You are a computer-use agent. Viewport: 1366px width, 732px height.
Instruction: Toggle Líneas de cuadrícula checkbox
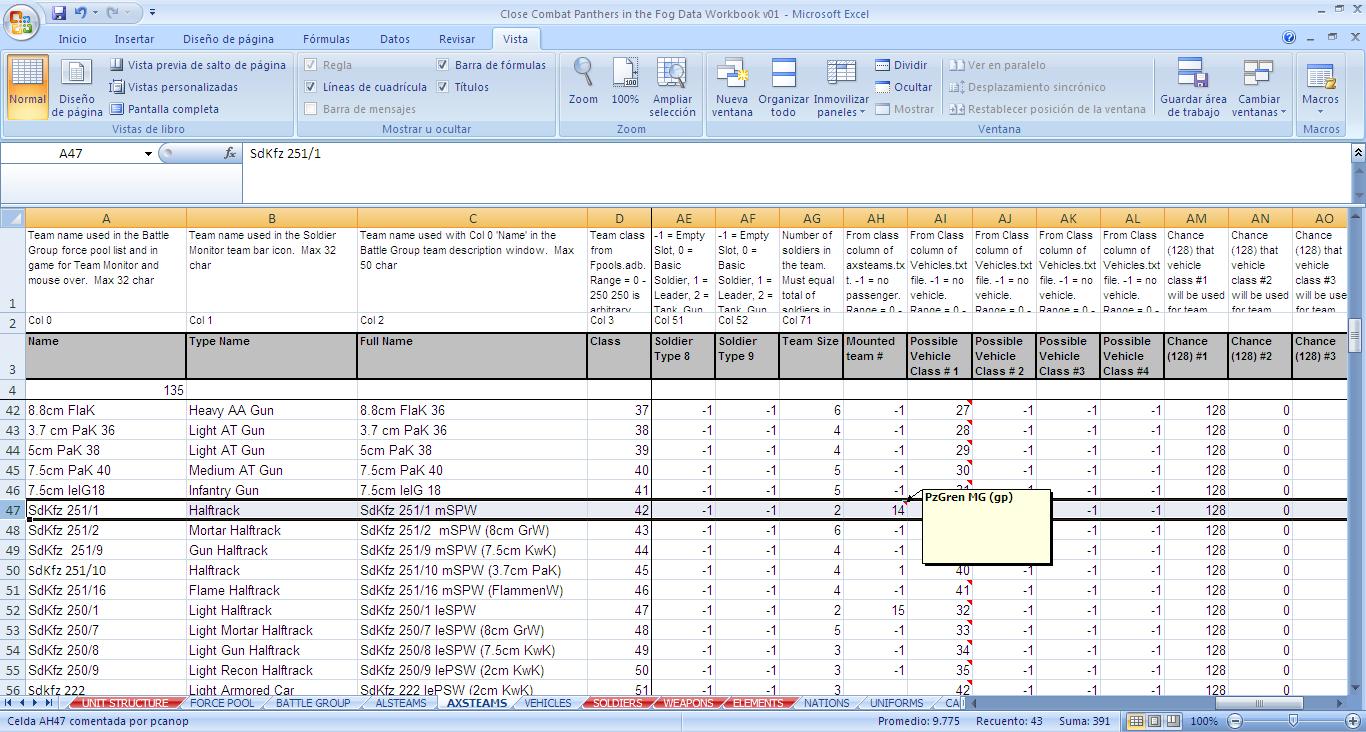pyautogui.click(x=312, y=87)
